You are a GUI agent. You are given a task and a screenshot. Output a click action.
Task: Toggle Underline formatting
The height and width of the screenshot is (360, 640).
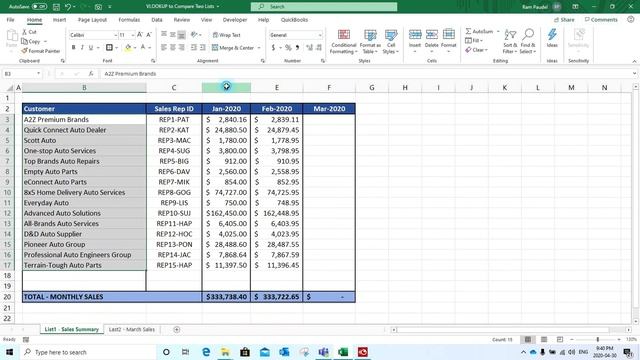pyautogui.click(x=91, y=48)
